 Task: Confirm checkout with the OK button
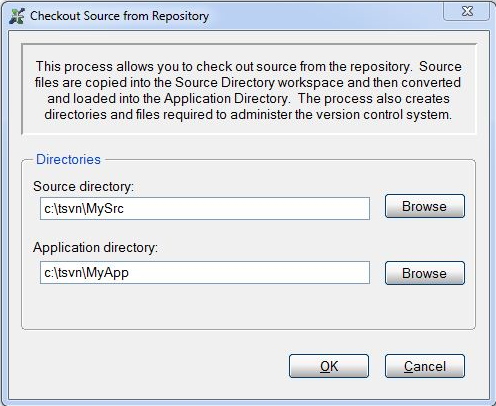pyautogui.click(x=329, y=366)
